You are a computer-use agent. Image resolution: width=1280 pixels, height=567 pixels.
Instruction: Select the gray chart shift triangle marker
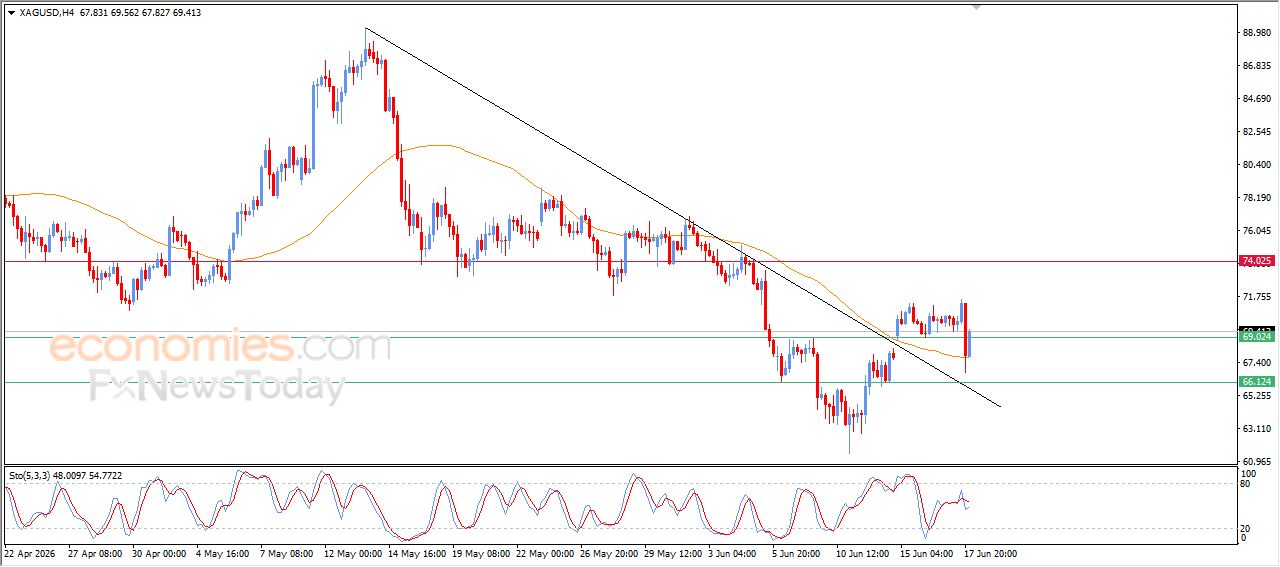(x=977, y=7)
